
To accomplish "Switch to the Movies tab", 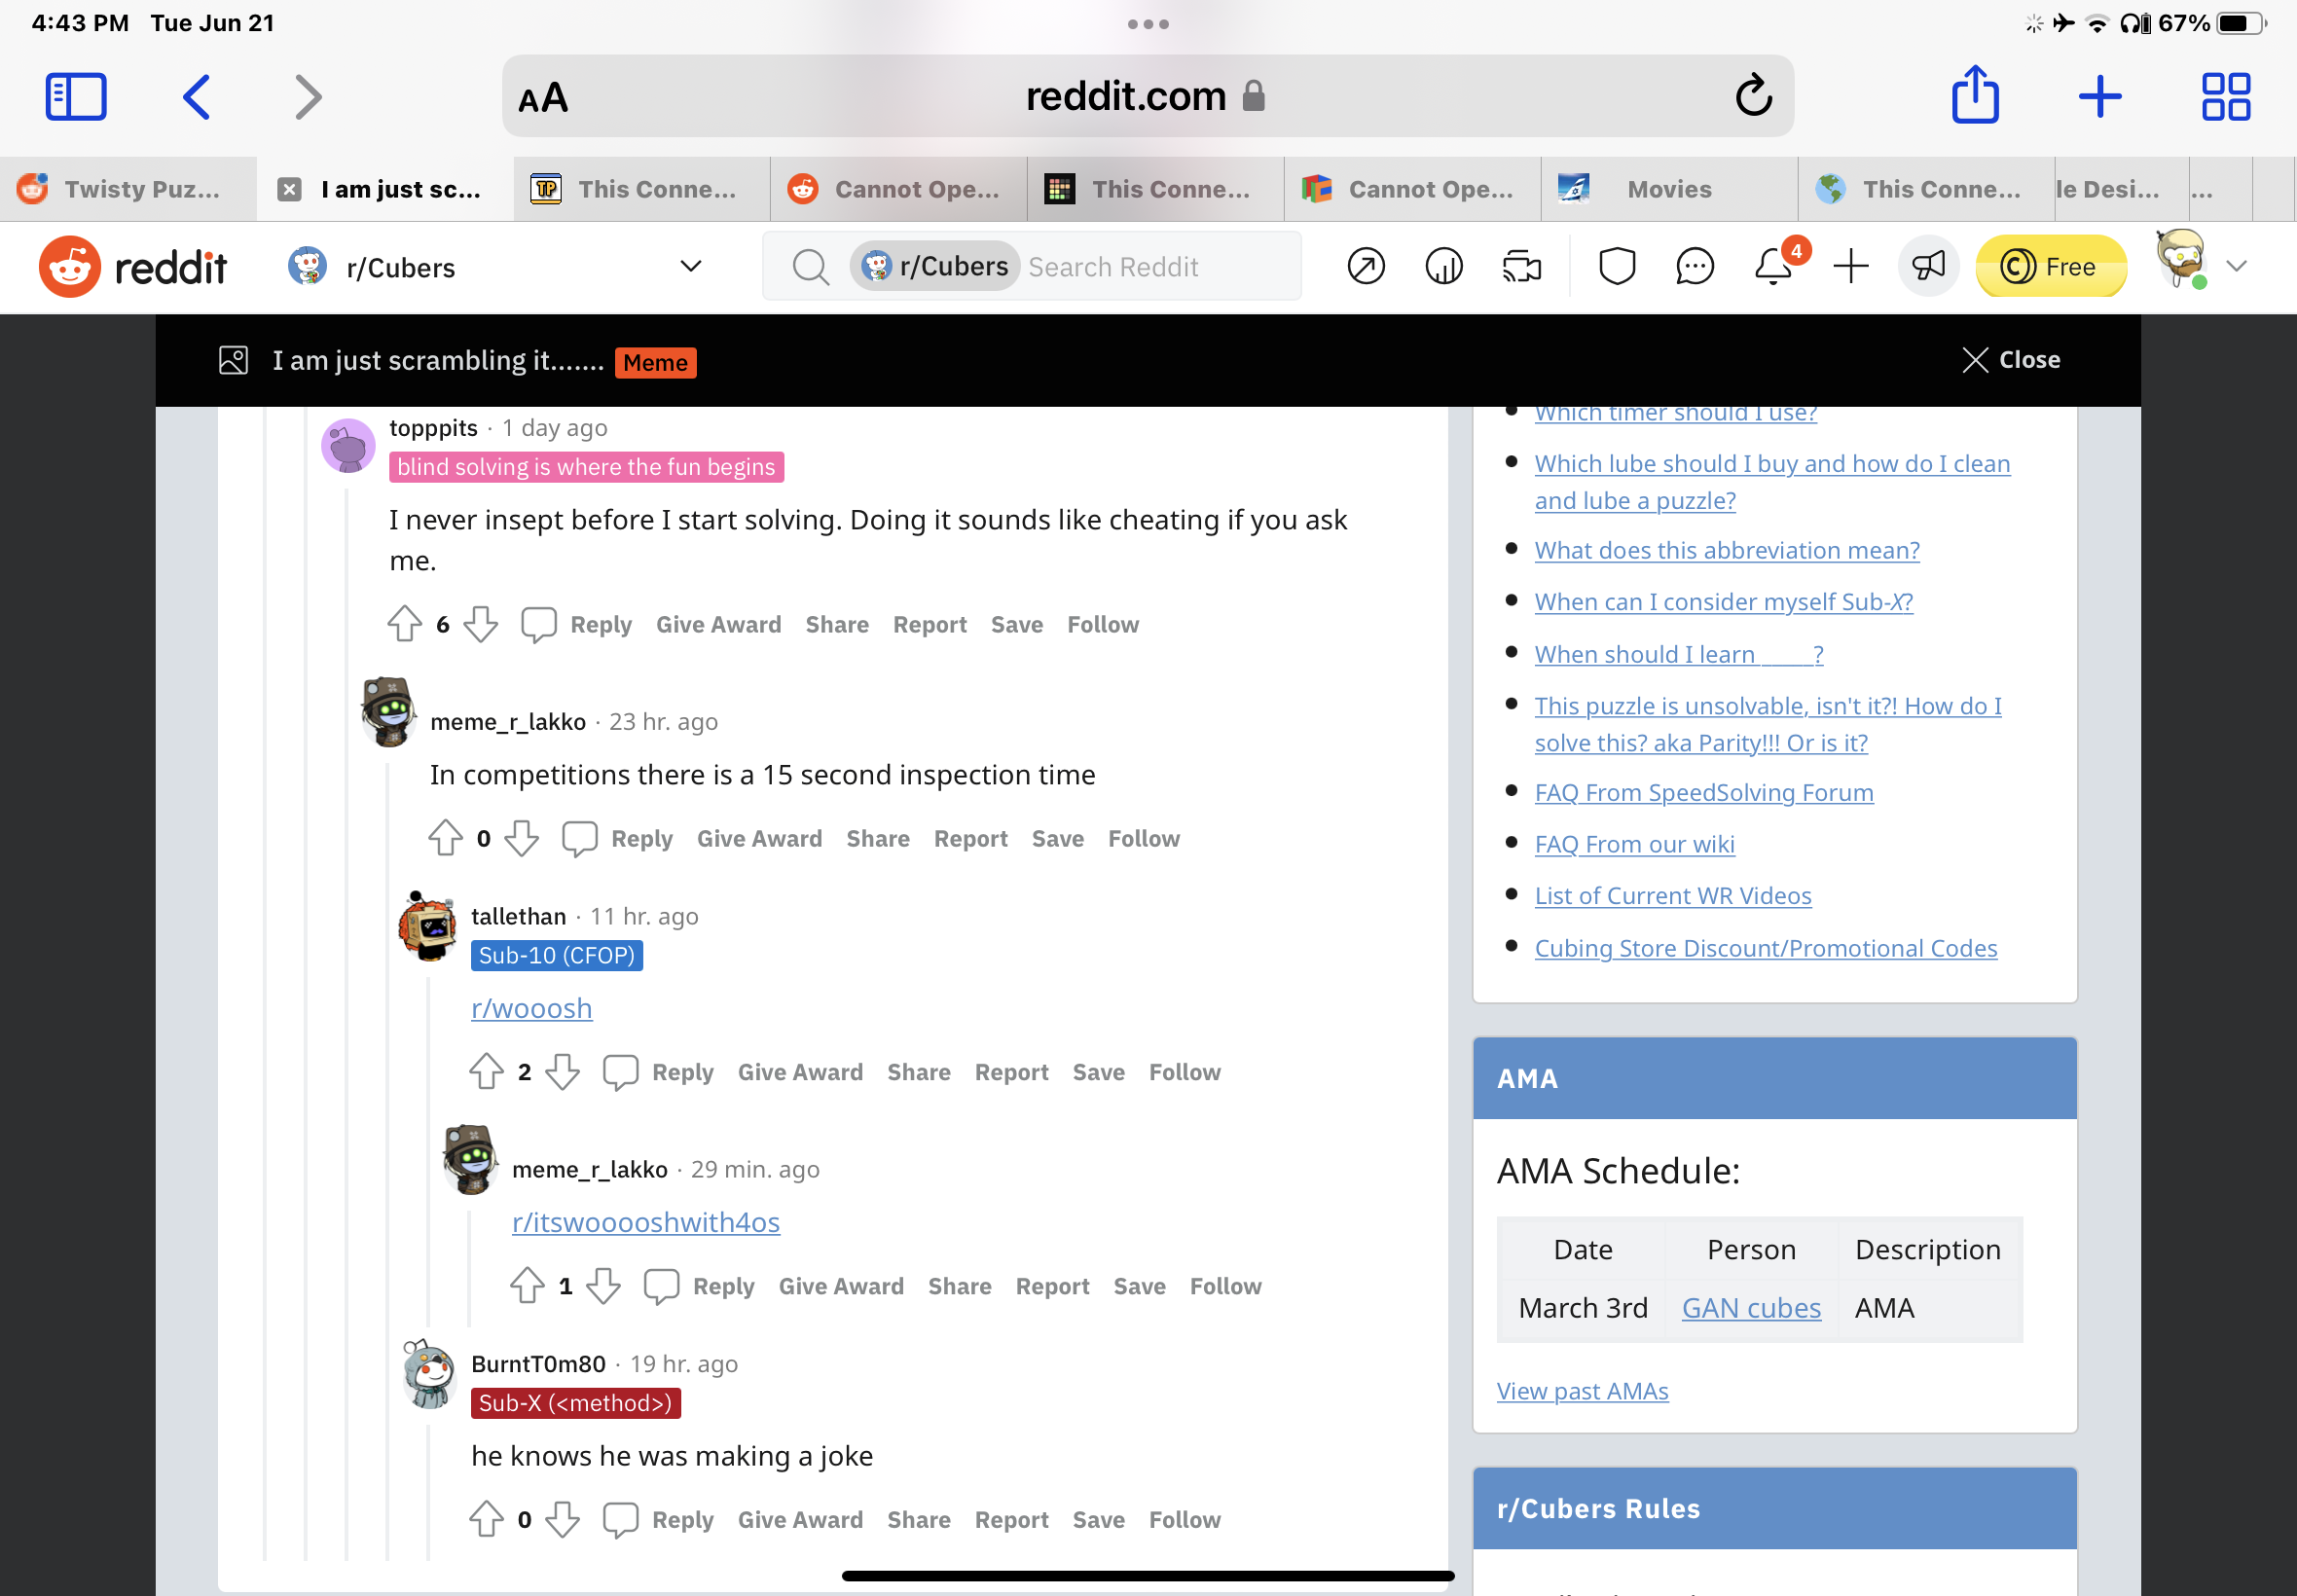I will pos(1668,189).
